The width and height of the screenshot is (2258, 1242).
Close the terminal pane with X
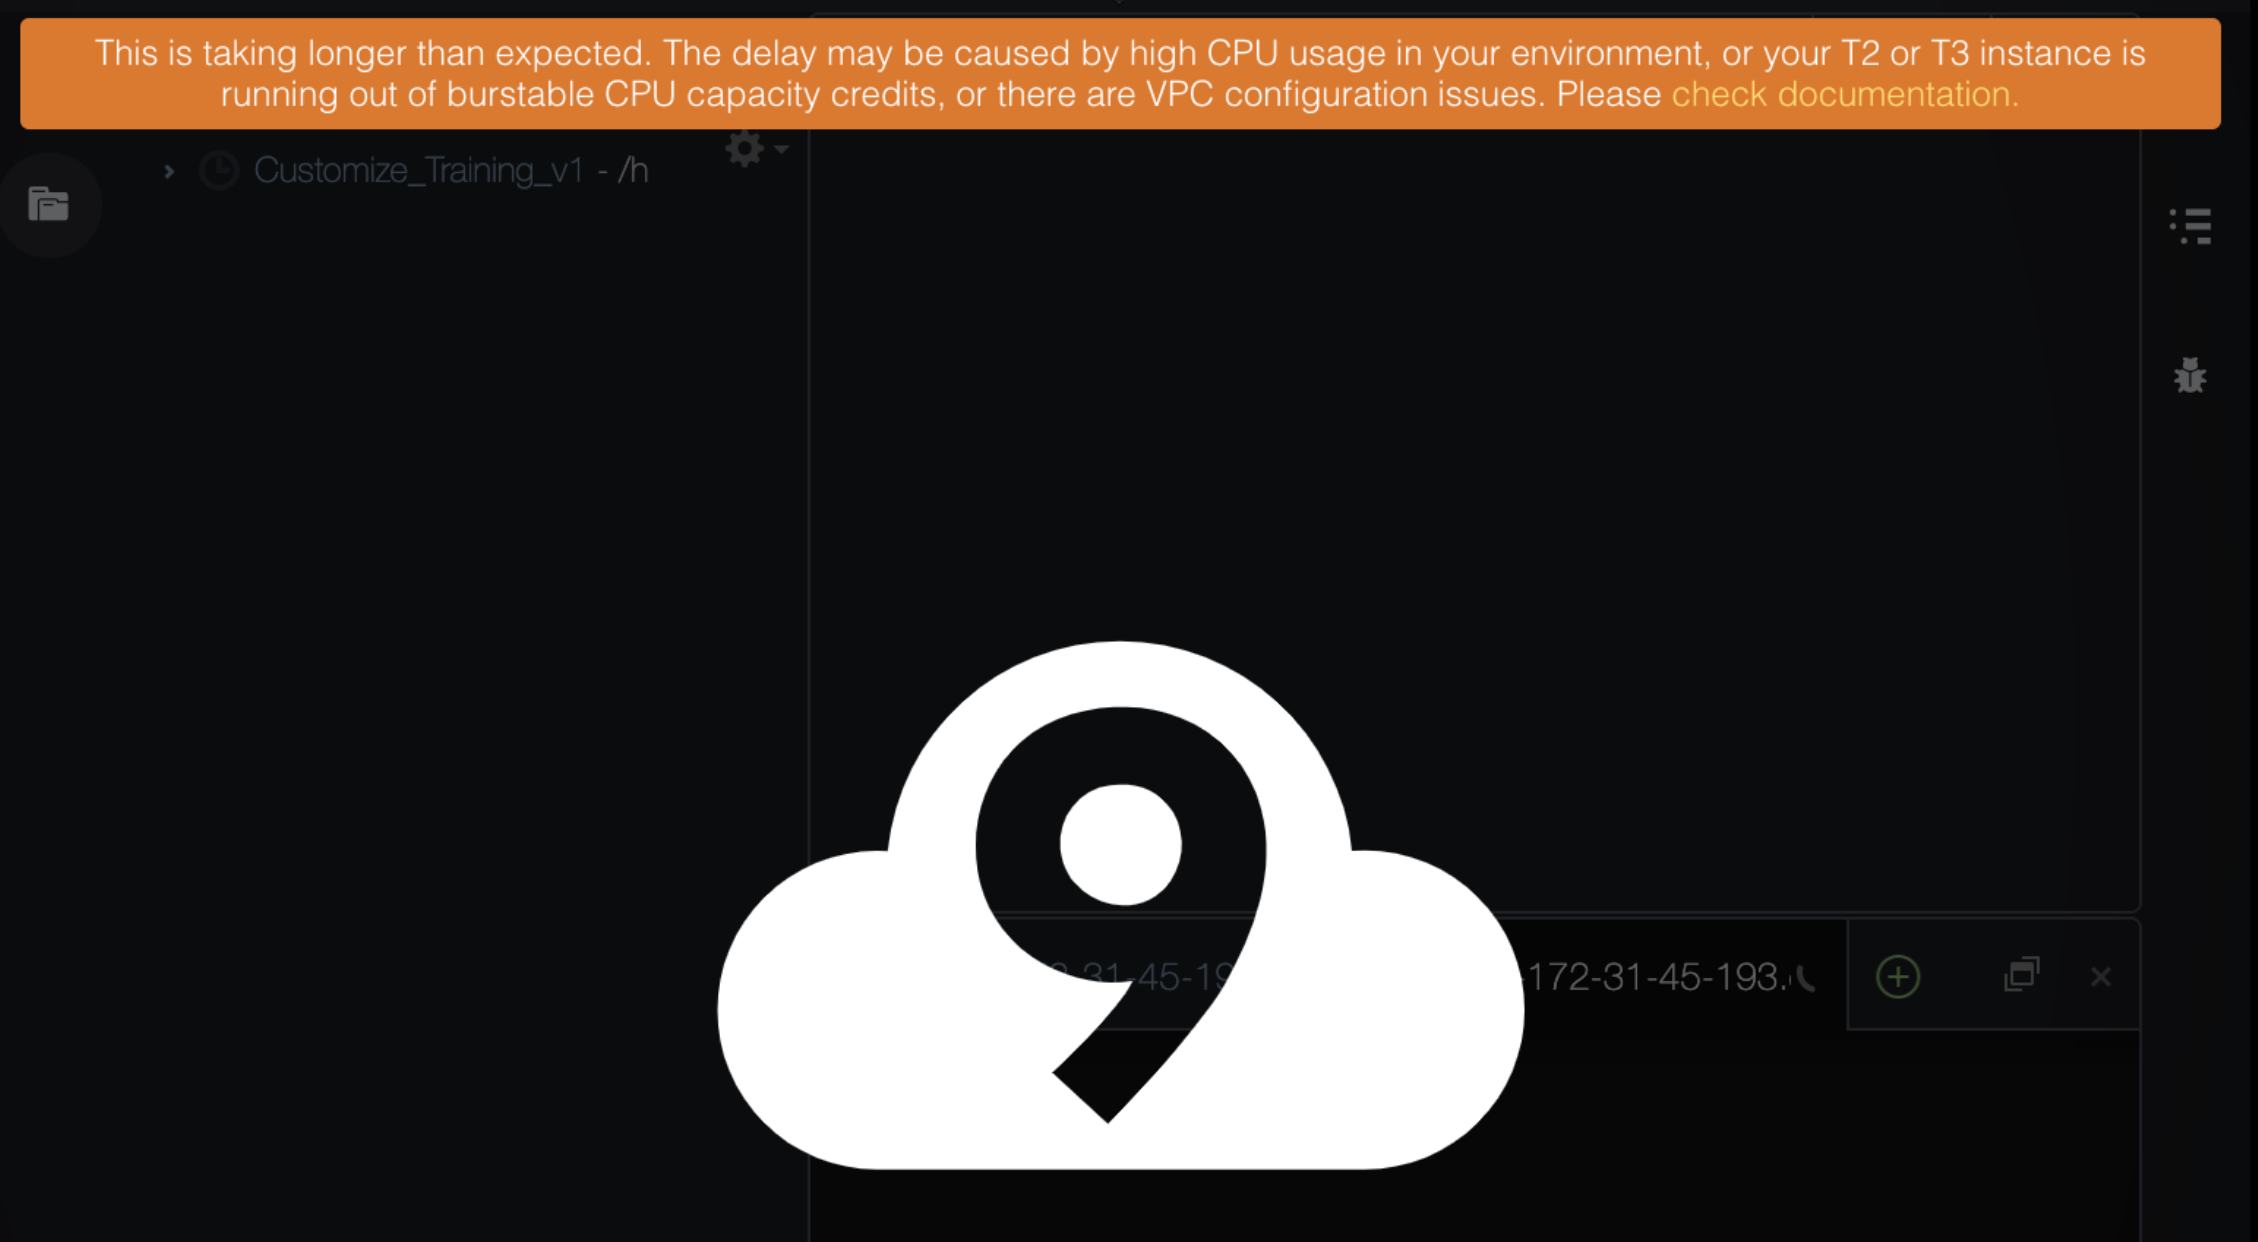(2100, 976)
